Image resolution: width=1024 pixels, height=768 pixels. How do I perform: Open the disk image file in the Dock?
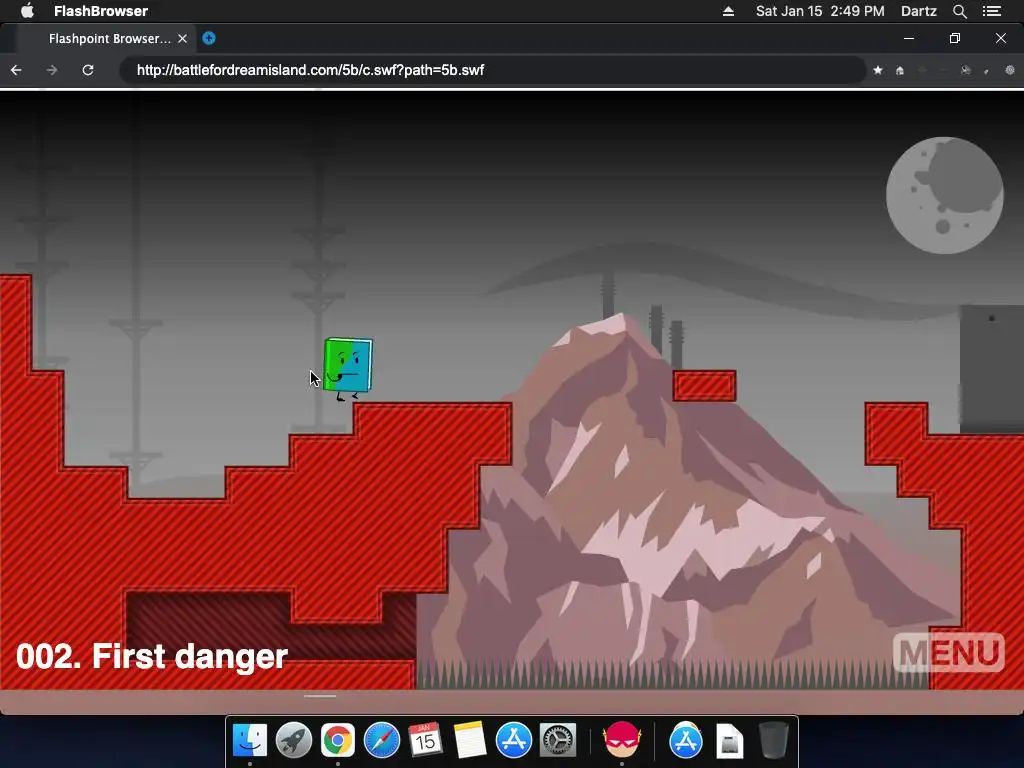pyautogui.click(x=729, y=741)
